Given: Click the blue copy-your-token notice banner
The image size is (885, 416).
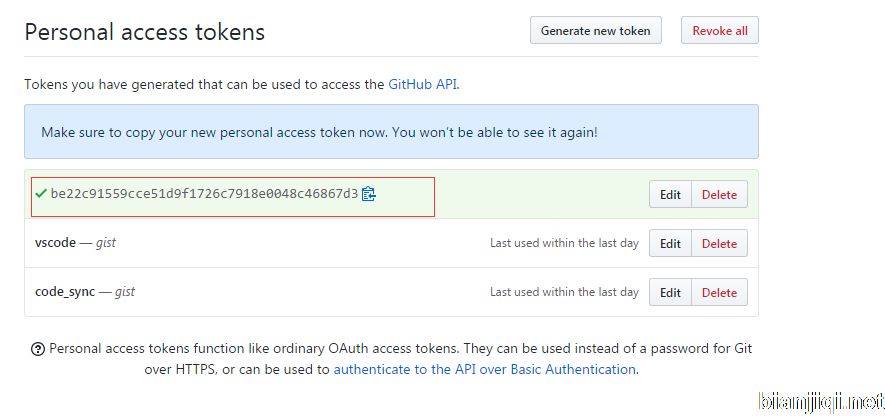Looking at the screenshot, I should pos(390,132).
